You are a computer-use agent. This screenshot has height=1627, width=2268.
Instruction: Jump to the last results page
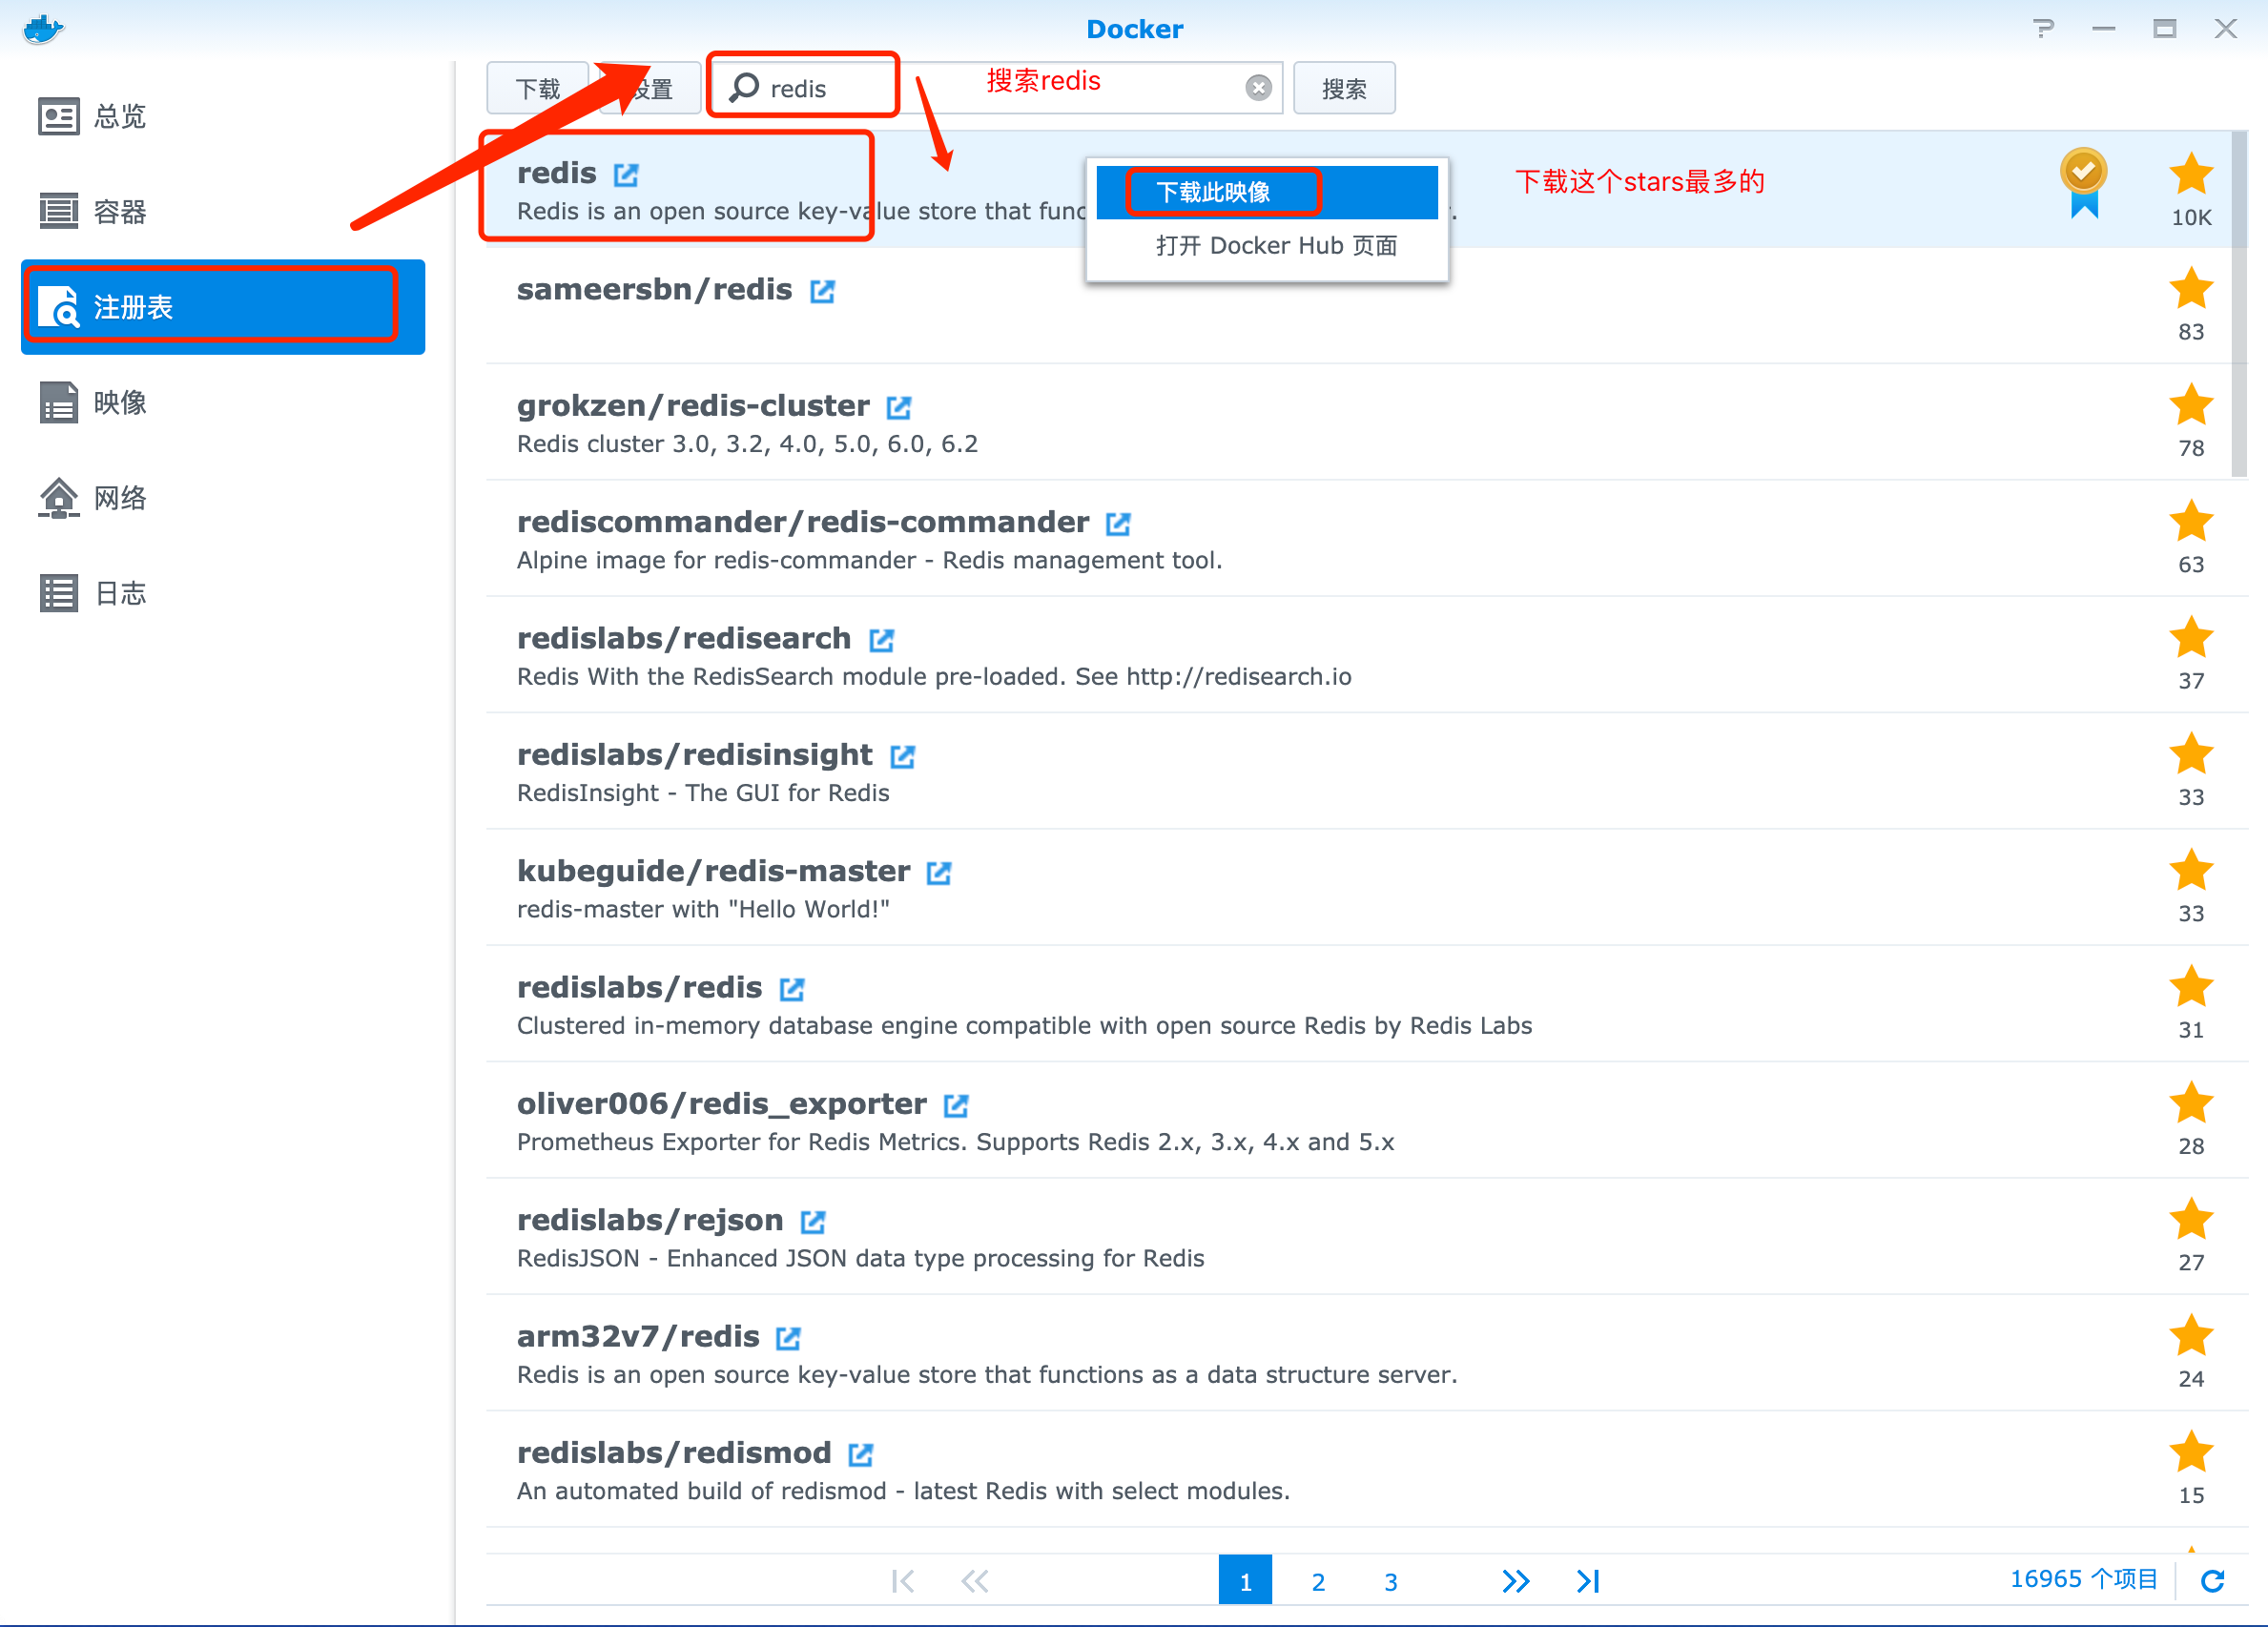click(x=1588, y=1581)
